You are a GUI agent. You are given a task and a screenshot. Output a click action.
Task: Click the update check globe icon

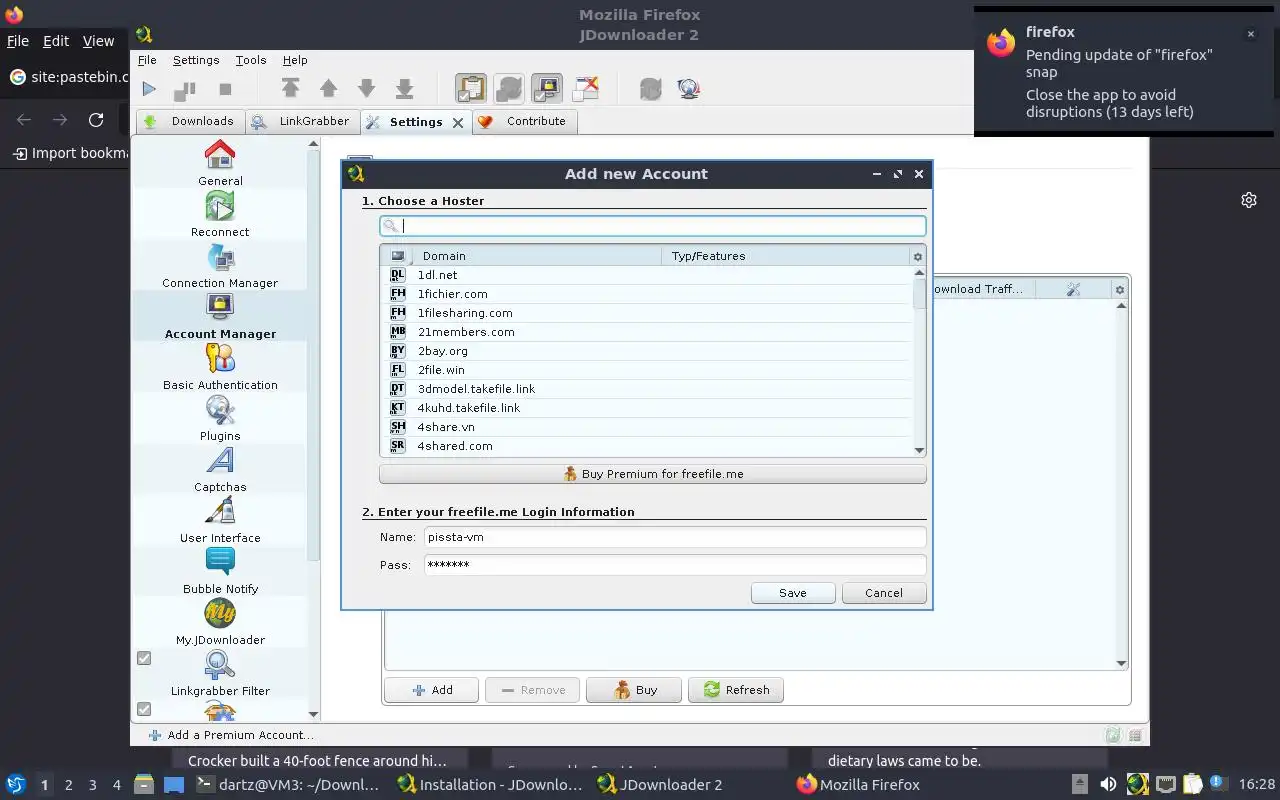pos(688,89)
